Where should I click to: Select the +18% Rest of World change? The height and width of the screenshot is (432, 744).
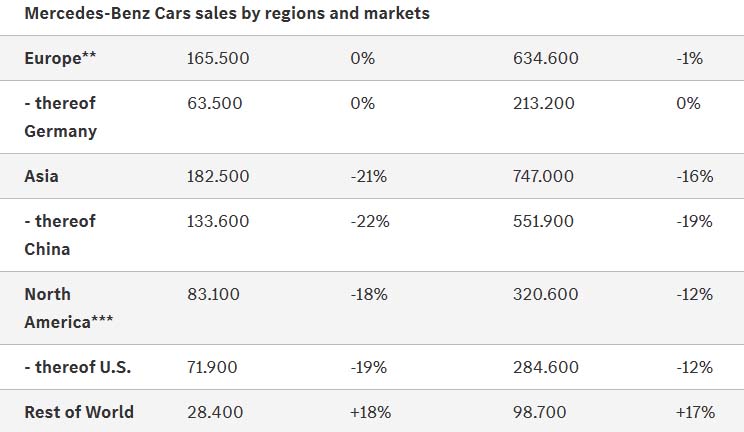click(x=371, y=412)
